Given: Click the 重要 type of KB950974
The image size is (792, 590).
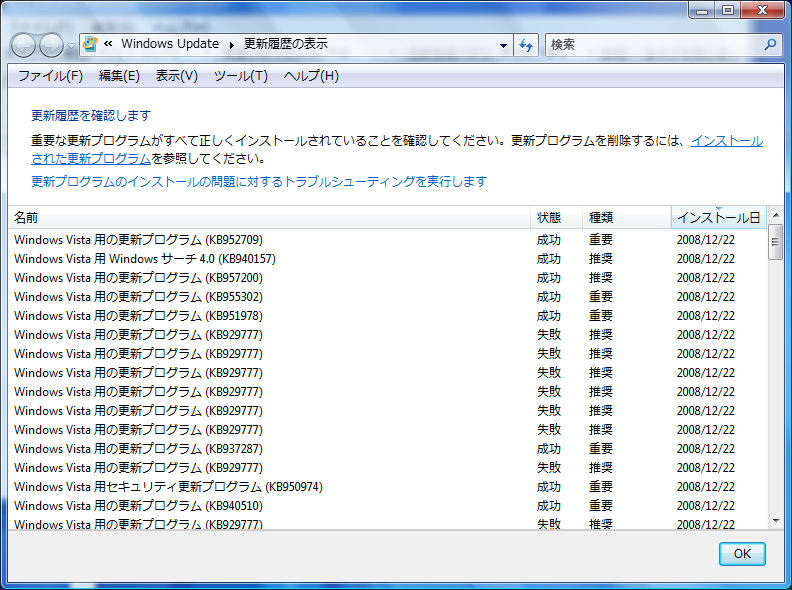Looking at the screenshot, I should pyautogui.click(x=601, y=486).
